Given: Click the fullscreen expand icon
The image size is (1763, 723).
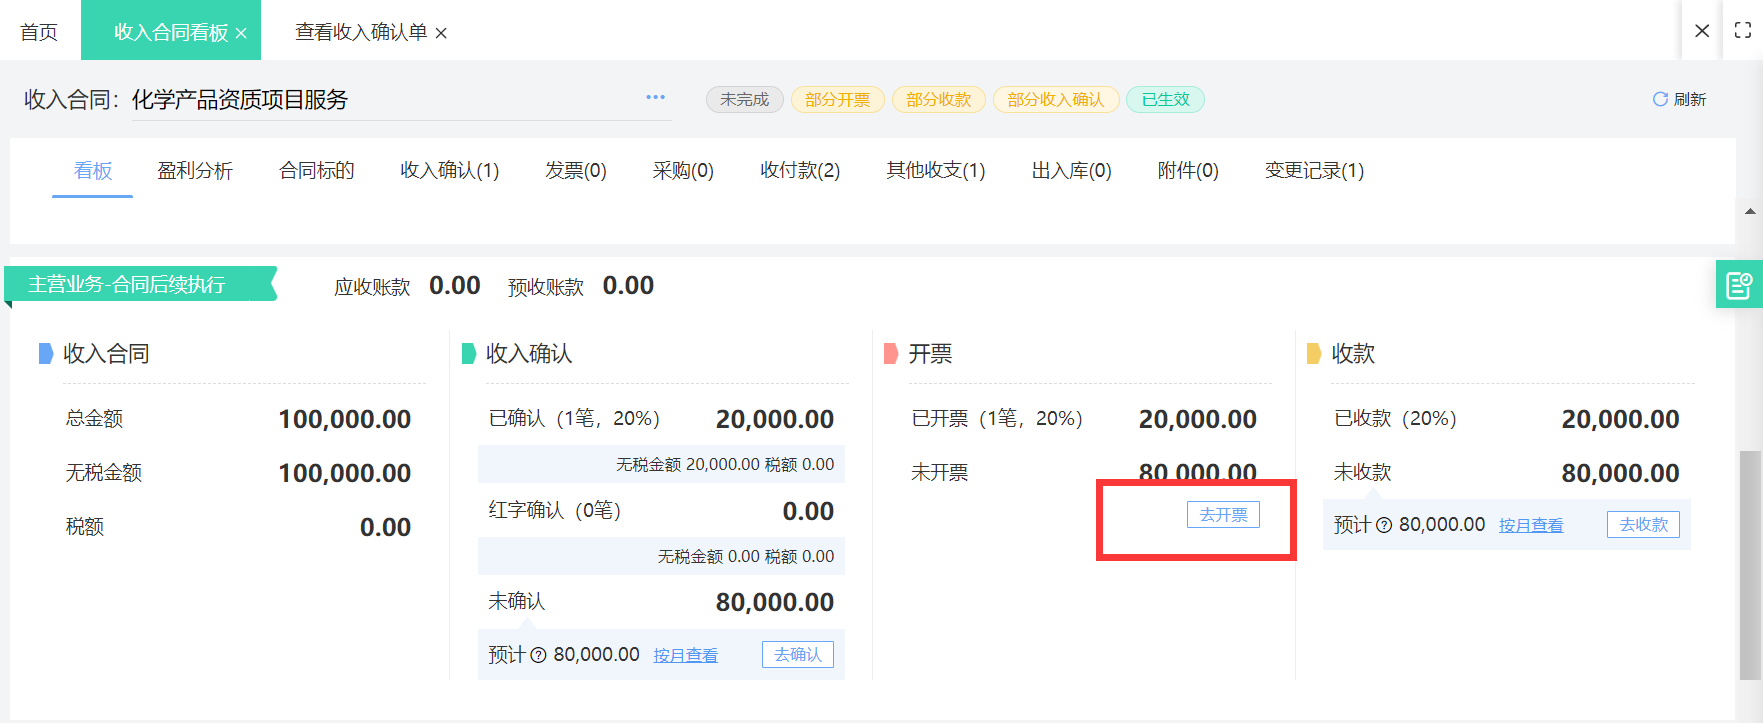Looking at the screenshot, I should [1742, 30].
